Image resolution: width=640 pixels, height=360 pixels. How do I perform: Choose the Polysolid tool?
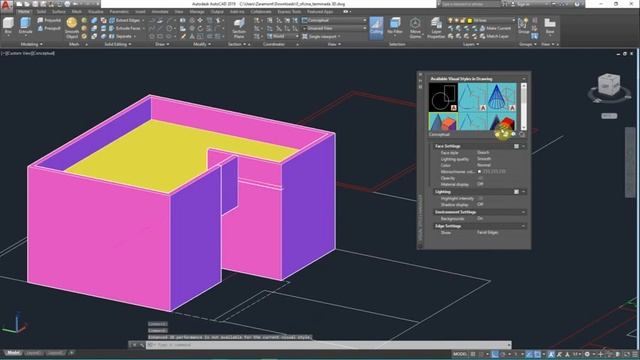point(49,20)
